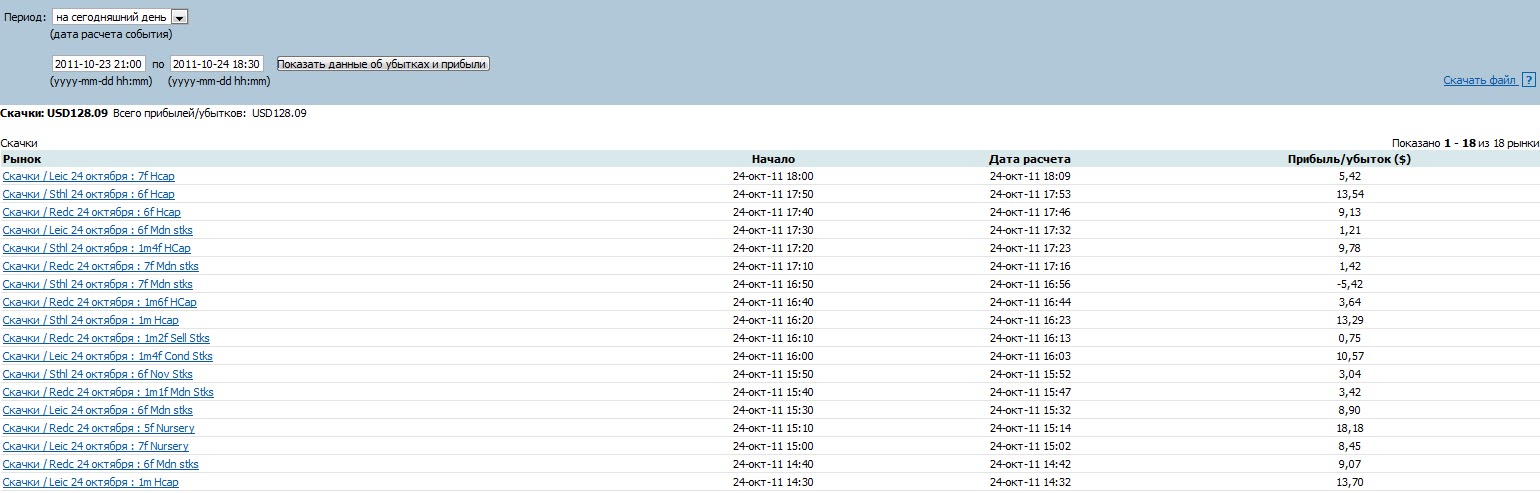The height and width of the screenshot is (493, 1540).
Task: Open Leic 24 октября 1m4f Cond Stks
Action: [108, 356]
